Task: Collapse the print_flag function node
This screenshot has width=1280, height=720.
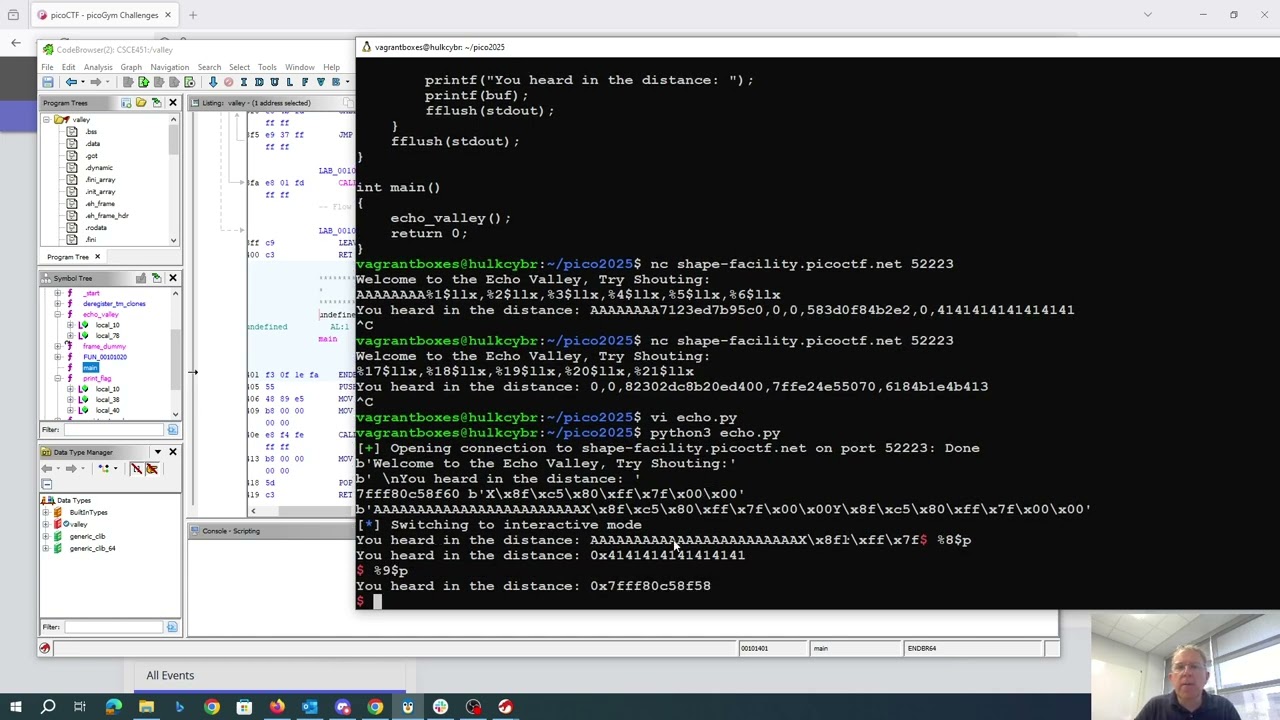Action: [57, 378]
